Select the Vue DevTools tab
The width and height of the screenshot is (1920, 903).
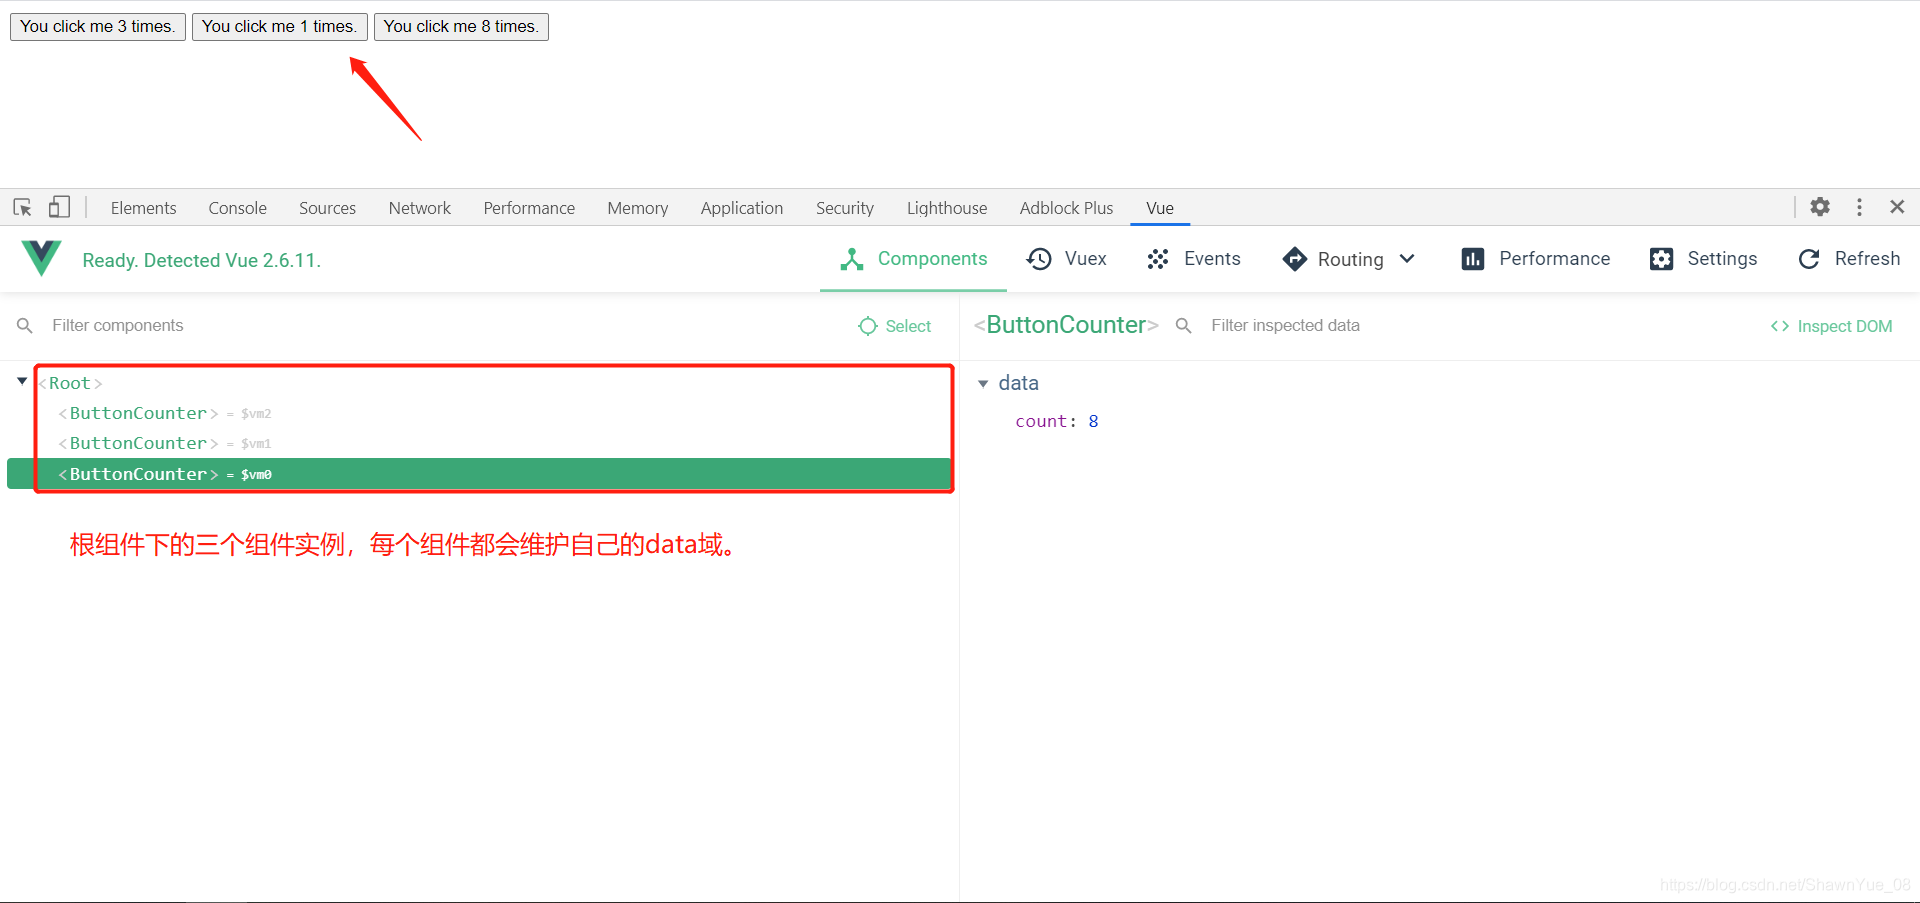1160,208
